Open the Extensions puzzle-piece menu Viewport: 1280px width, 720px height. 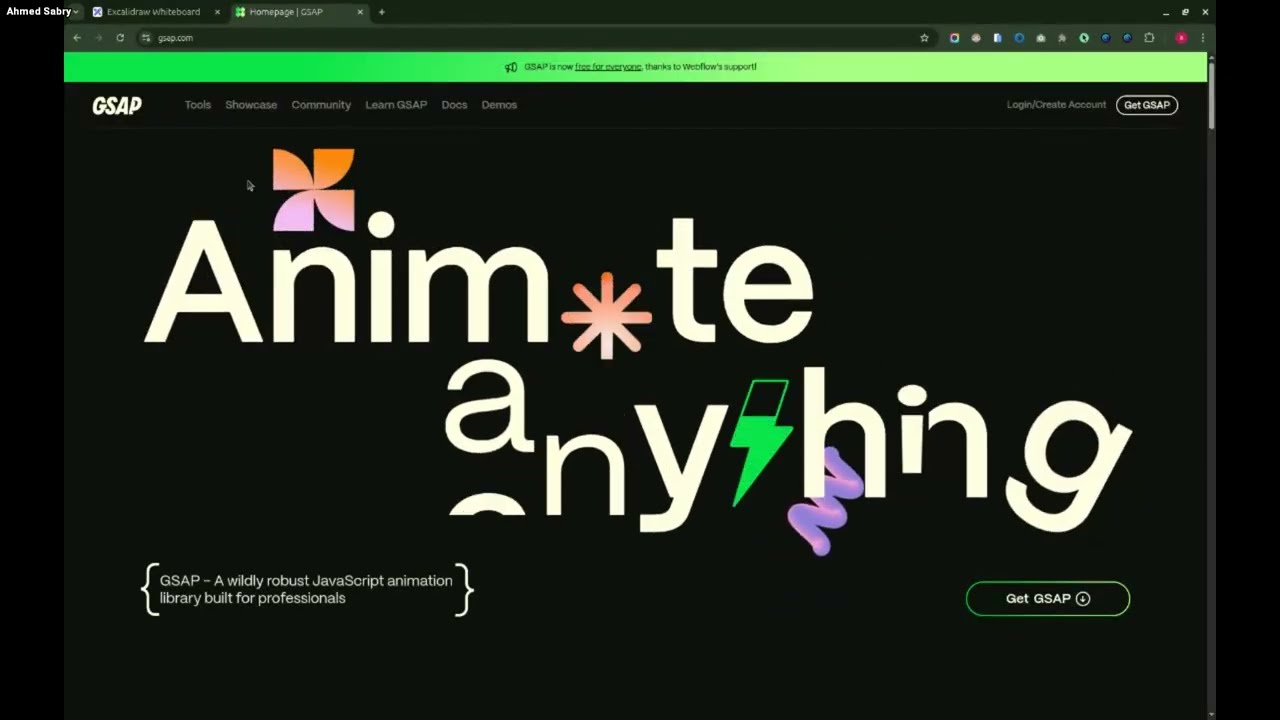(x=1149, y=38)
